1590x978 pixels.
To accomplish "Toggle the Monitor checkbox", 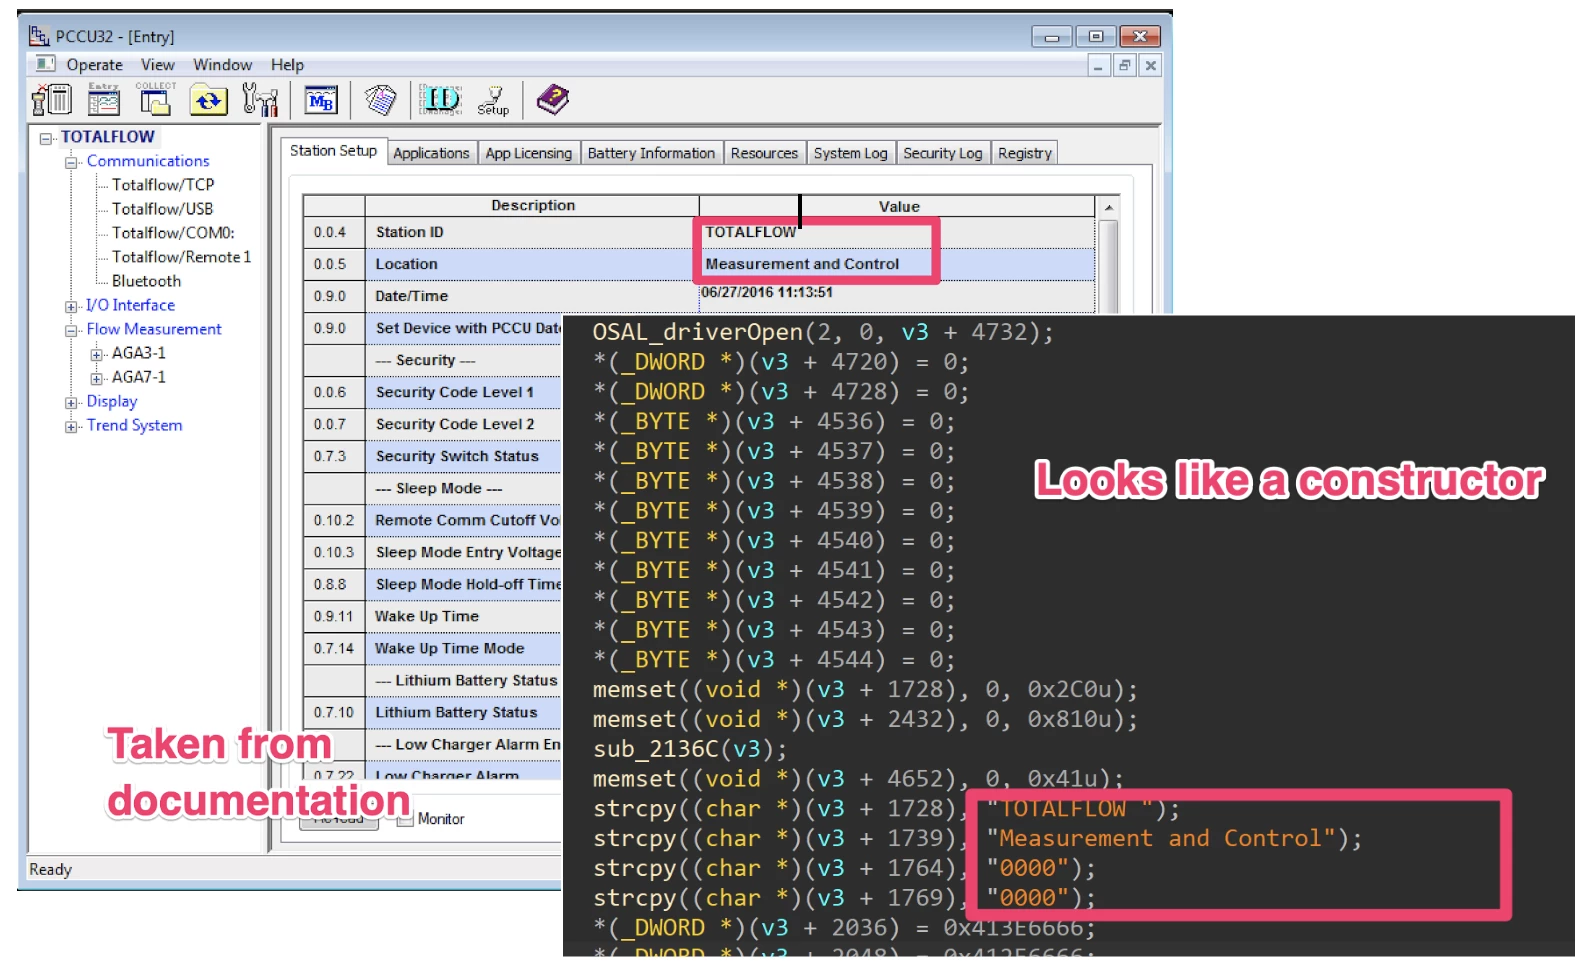I will coord(405,820).
